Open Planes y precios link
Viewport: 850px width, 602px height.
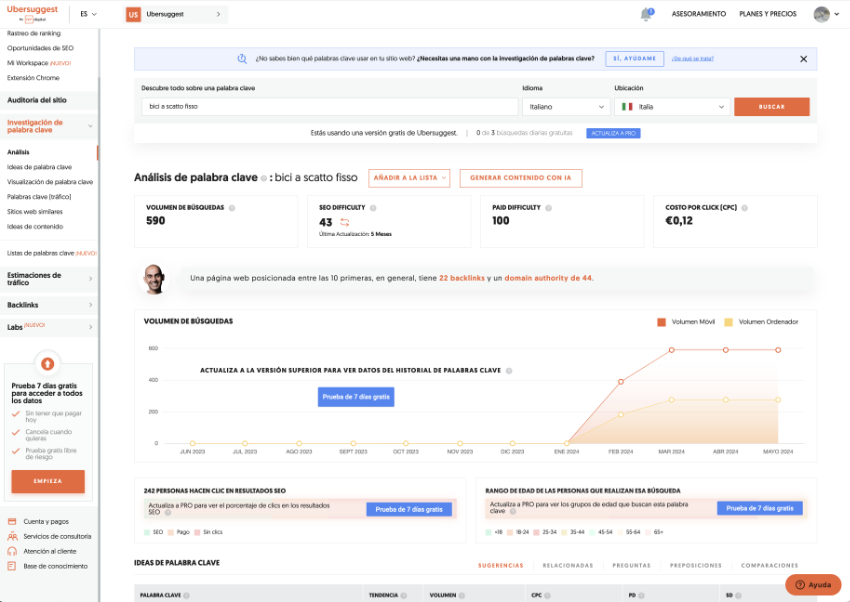768,14
